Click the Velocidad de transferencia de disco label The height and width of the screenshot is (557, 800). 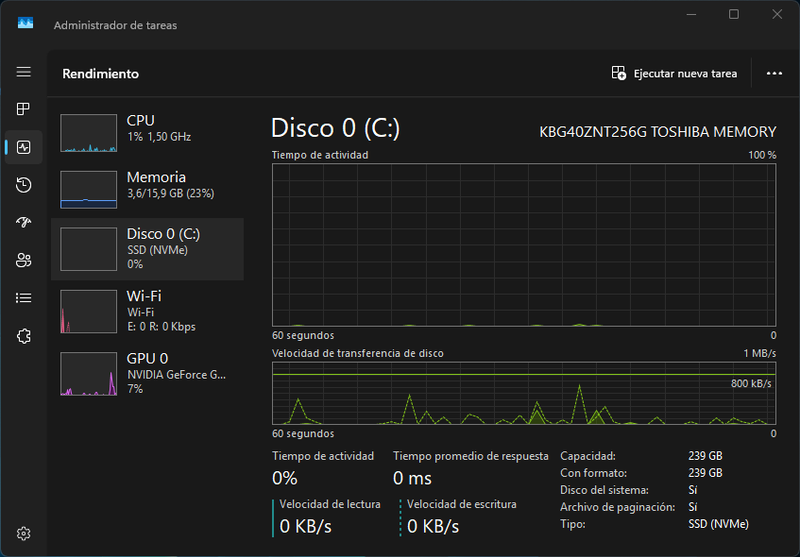point(358,353)
